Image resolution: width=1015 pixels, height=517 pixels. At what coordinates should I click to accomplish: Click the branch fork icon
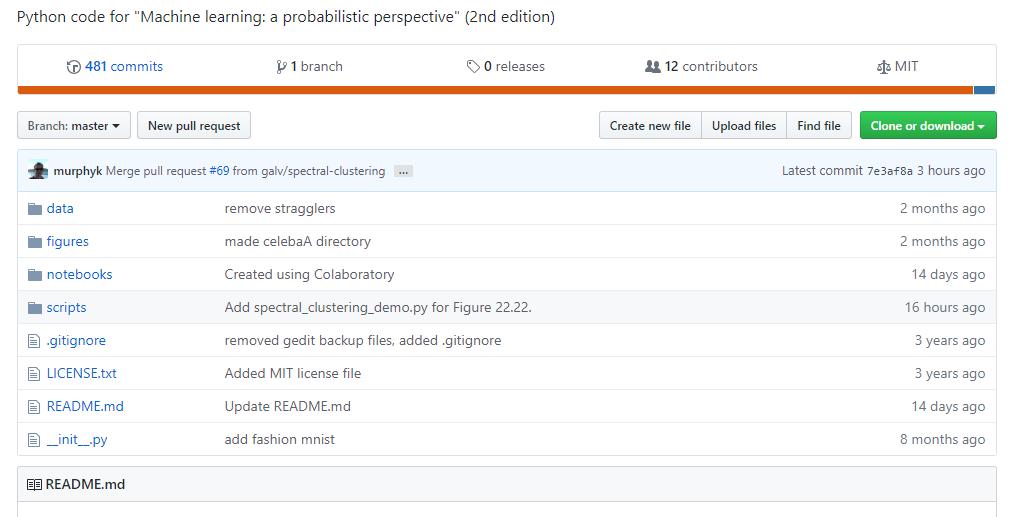281,67
